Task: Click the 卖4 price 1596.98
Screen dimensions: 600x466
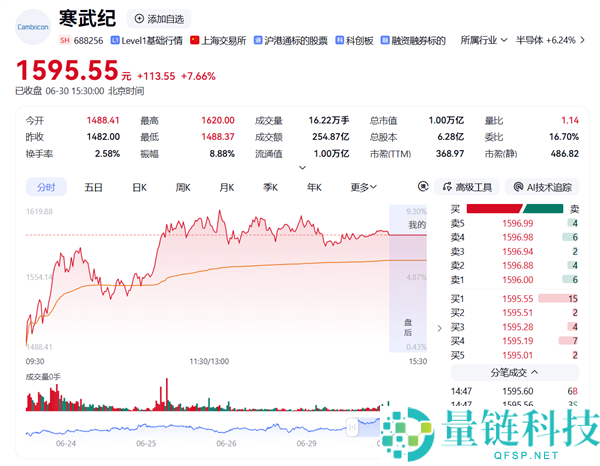Action: [518, 238]
